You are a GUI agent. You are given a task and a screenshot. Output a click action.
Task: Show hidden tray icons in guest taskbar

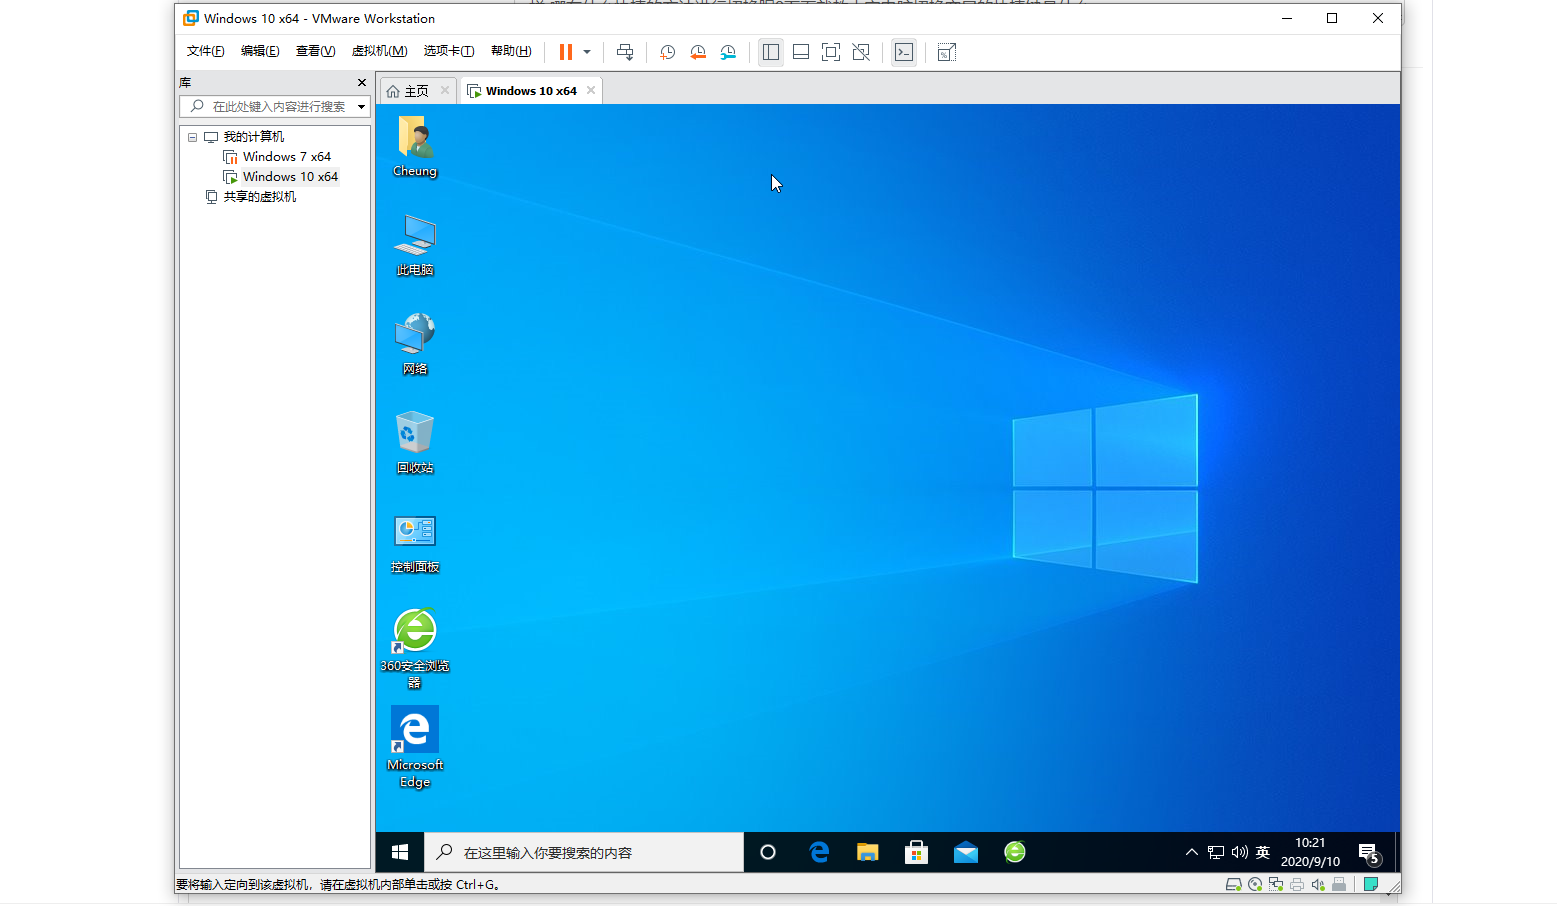[1191, 852]
